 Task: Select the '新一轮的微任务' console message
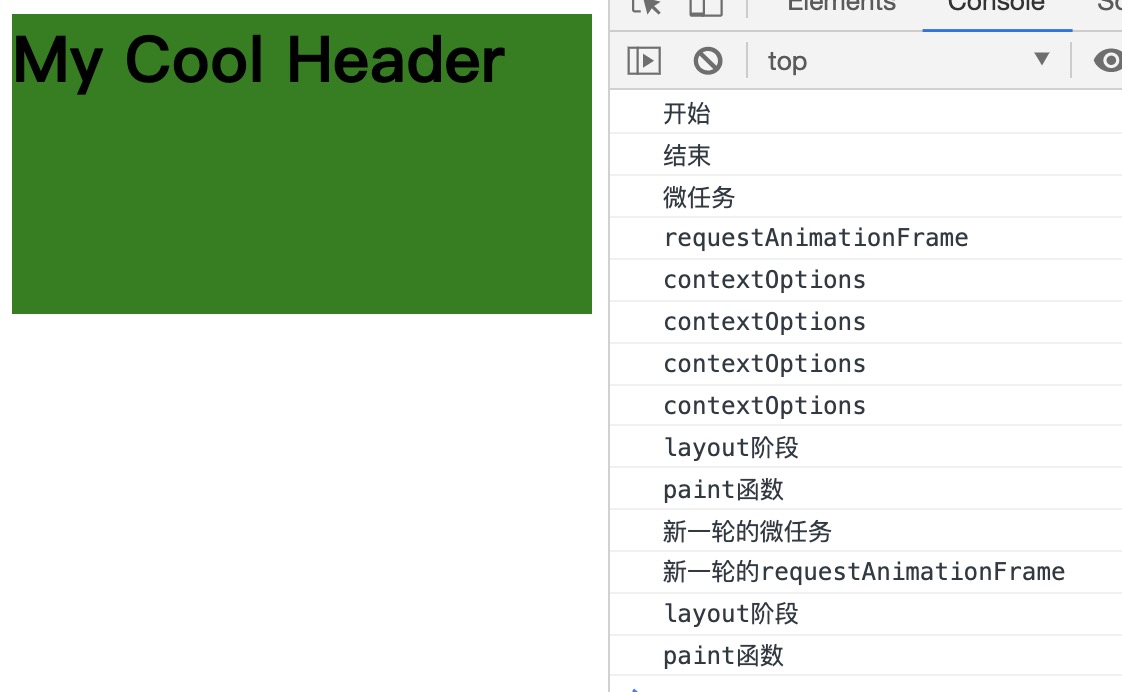(747, 531)
